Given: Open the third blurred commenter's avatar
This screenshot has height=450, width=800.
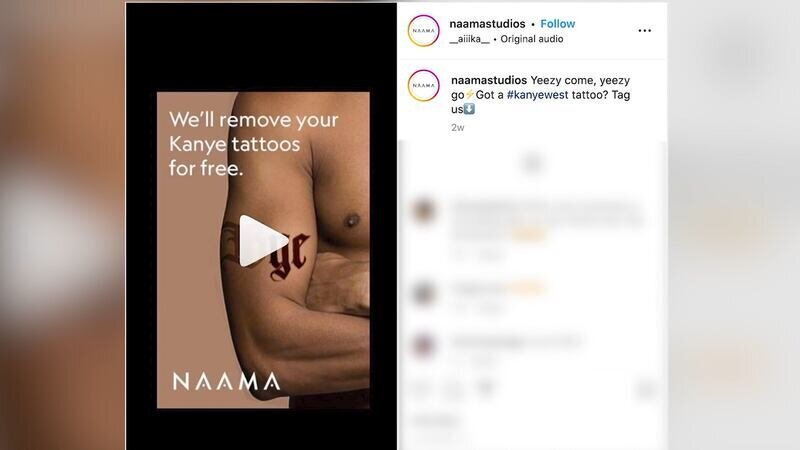Looking at the screenshot, I should click(424, 345).
